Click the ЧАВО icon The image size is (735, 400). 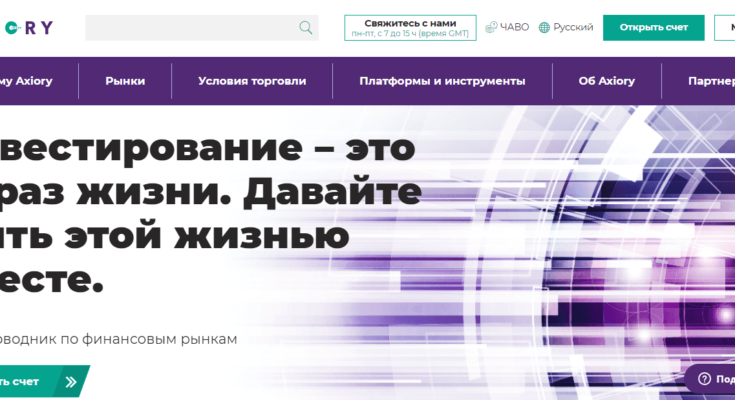coord(491,27)
